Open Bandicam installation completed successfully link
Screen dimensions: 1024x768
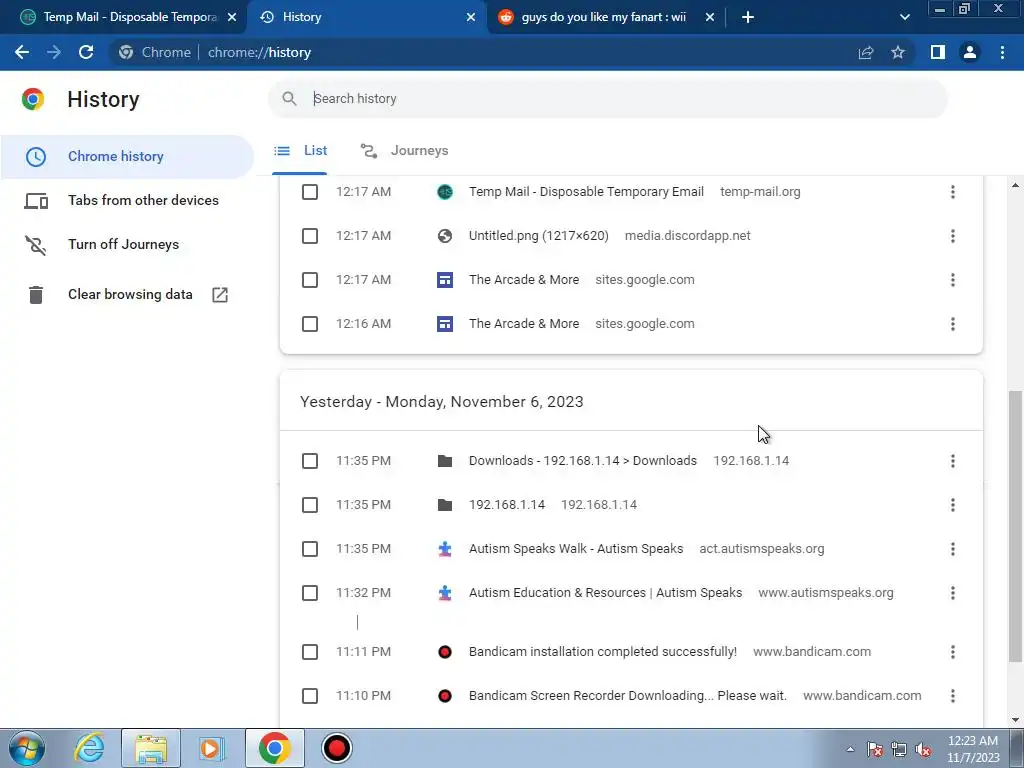[602, 652]
